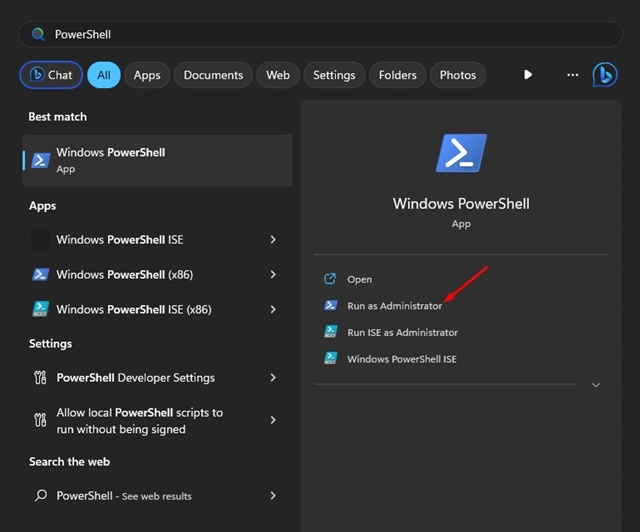Launch Windows PowerShell ISE from the details pane
This screenshot has height=532, width=640.
point(402,359)
